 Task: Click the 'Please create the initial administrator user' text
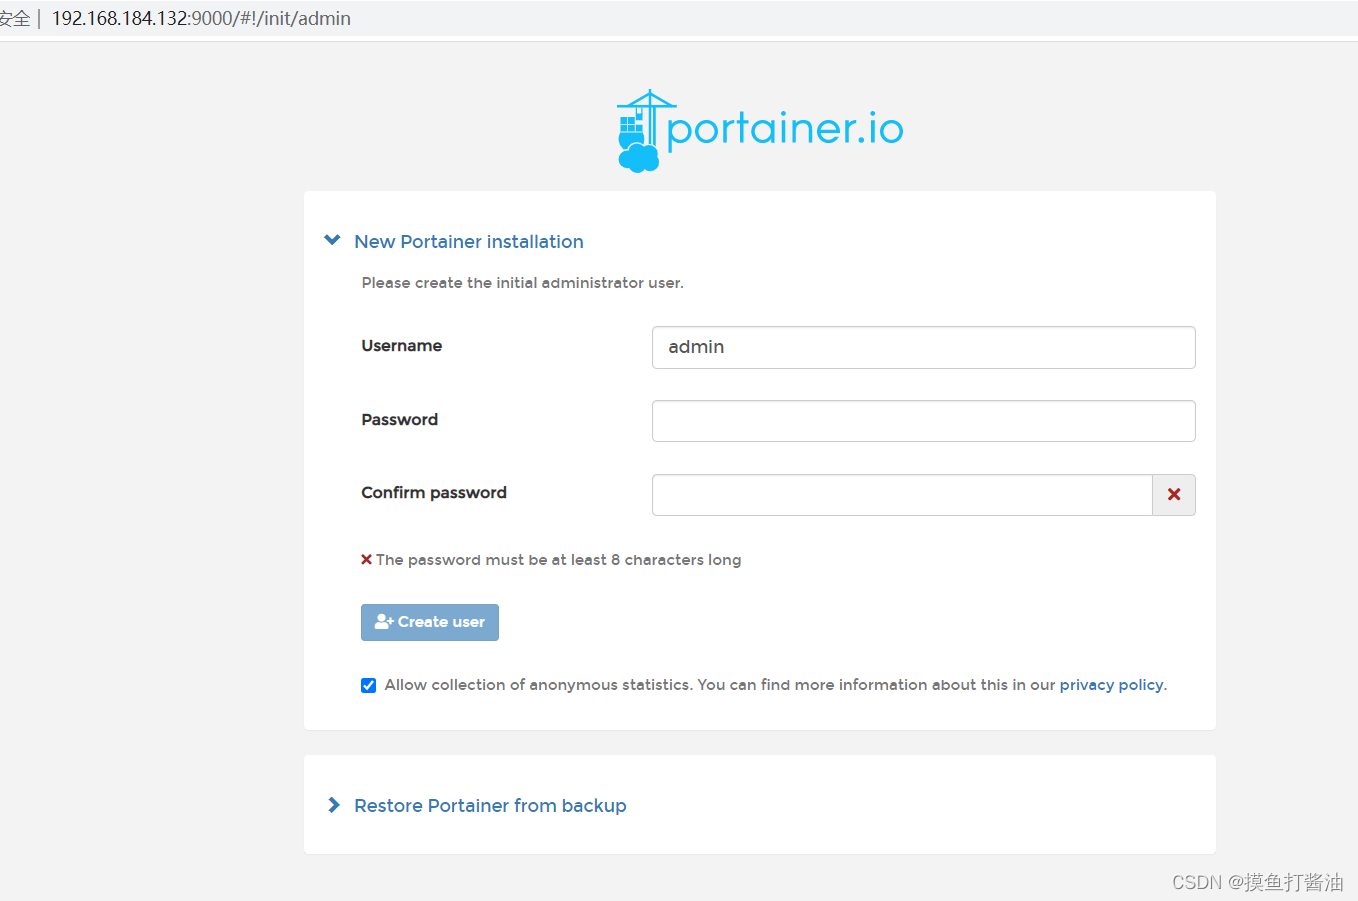pos(522,283)
